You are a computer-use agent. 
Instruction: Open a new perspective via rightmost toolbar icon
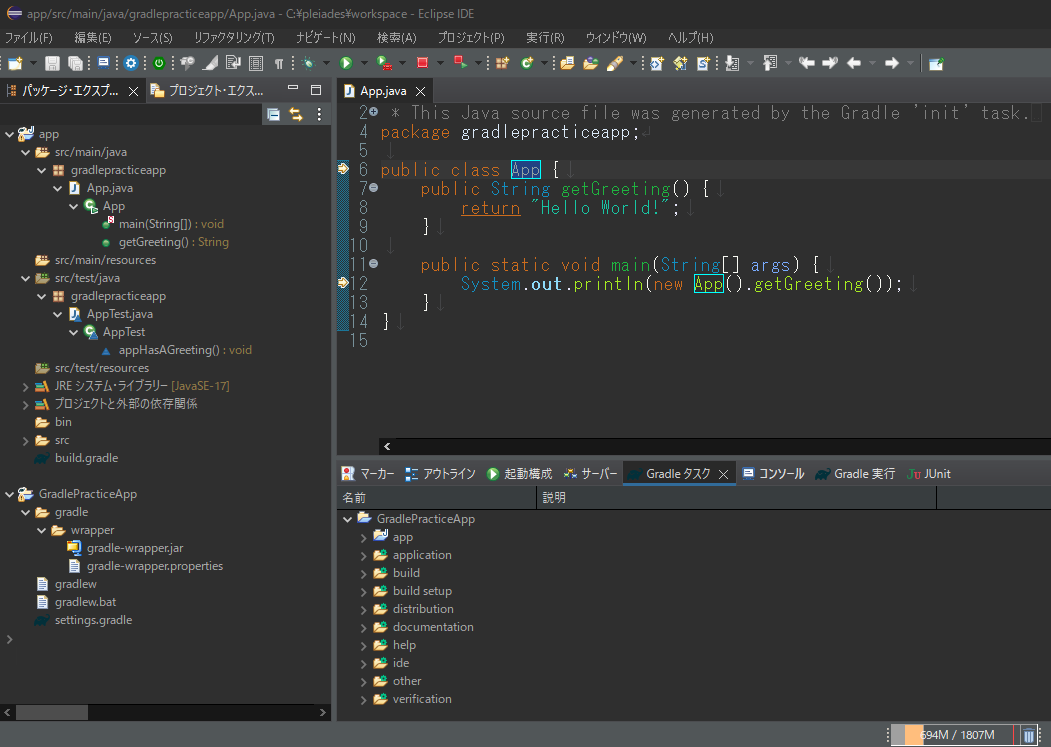[x=936, y=63]
